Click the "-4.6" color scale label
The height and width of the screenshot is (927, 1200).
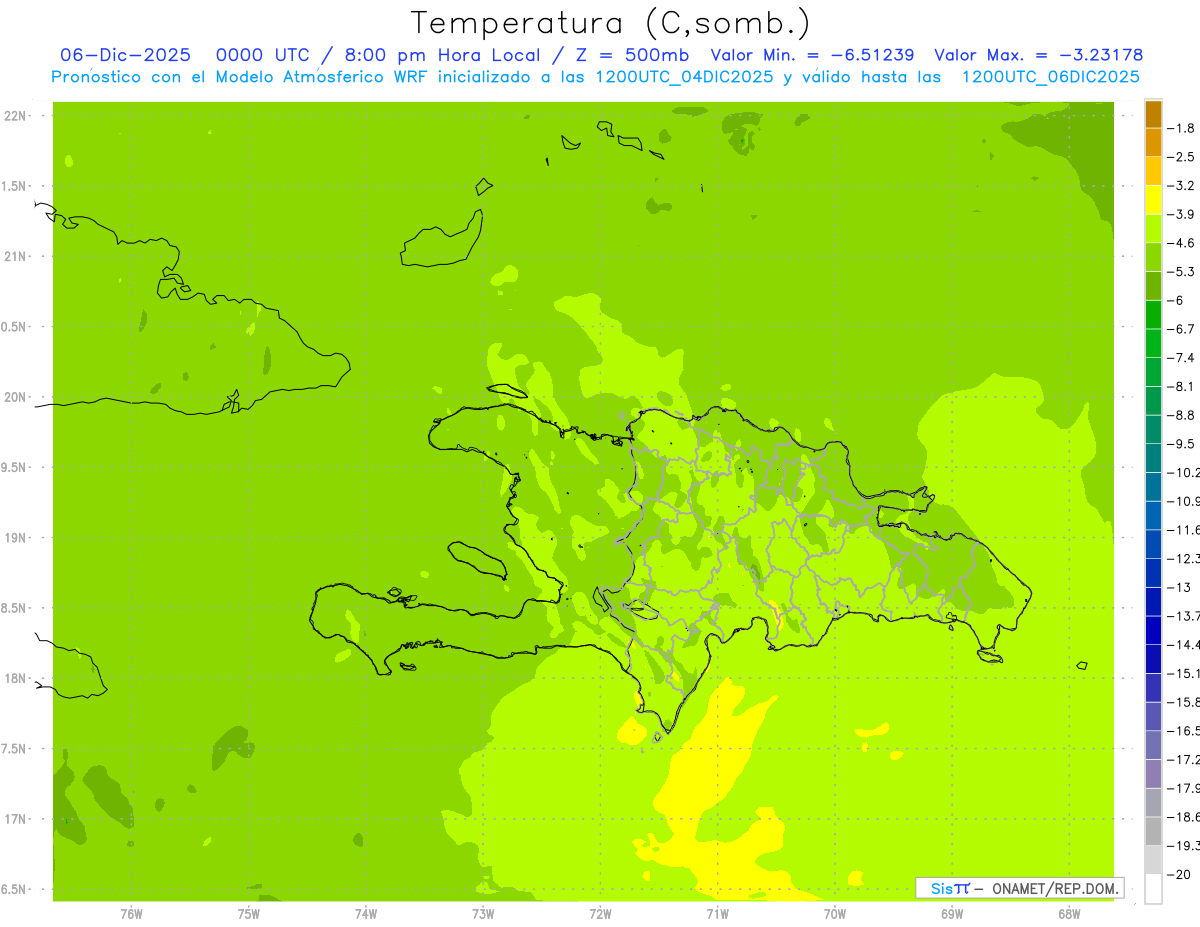(x=1181, y=243)
